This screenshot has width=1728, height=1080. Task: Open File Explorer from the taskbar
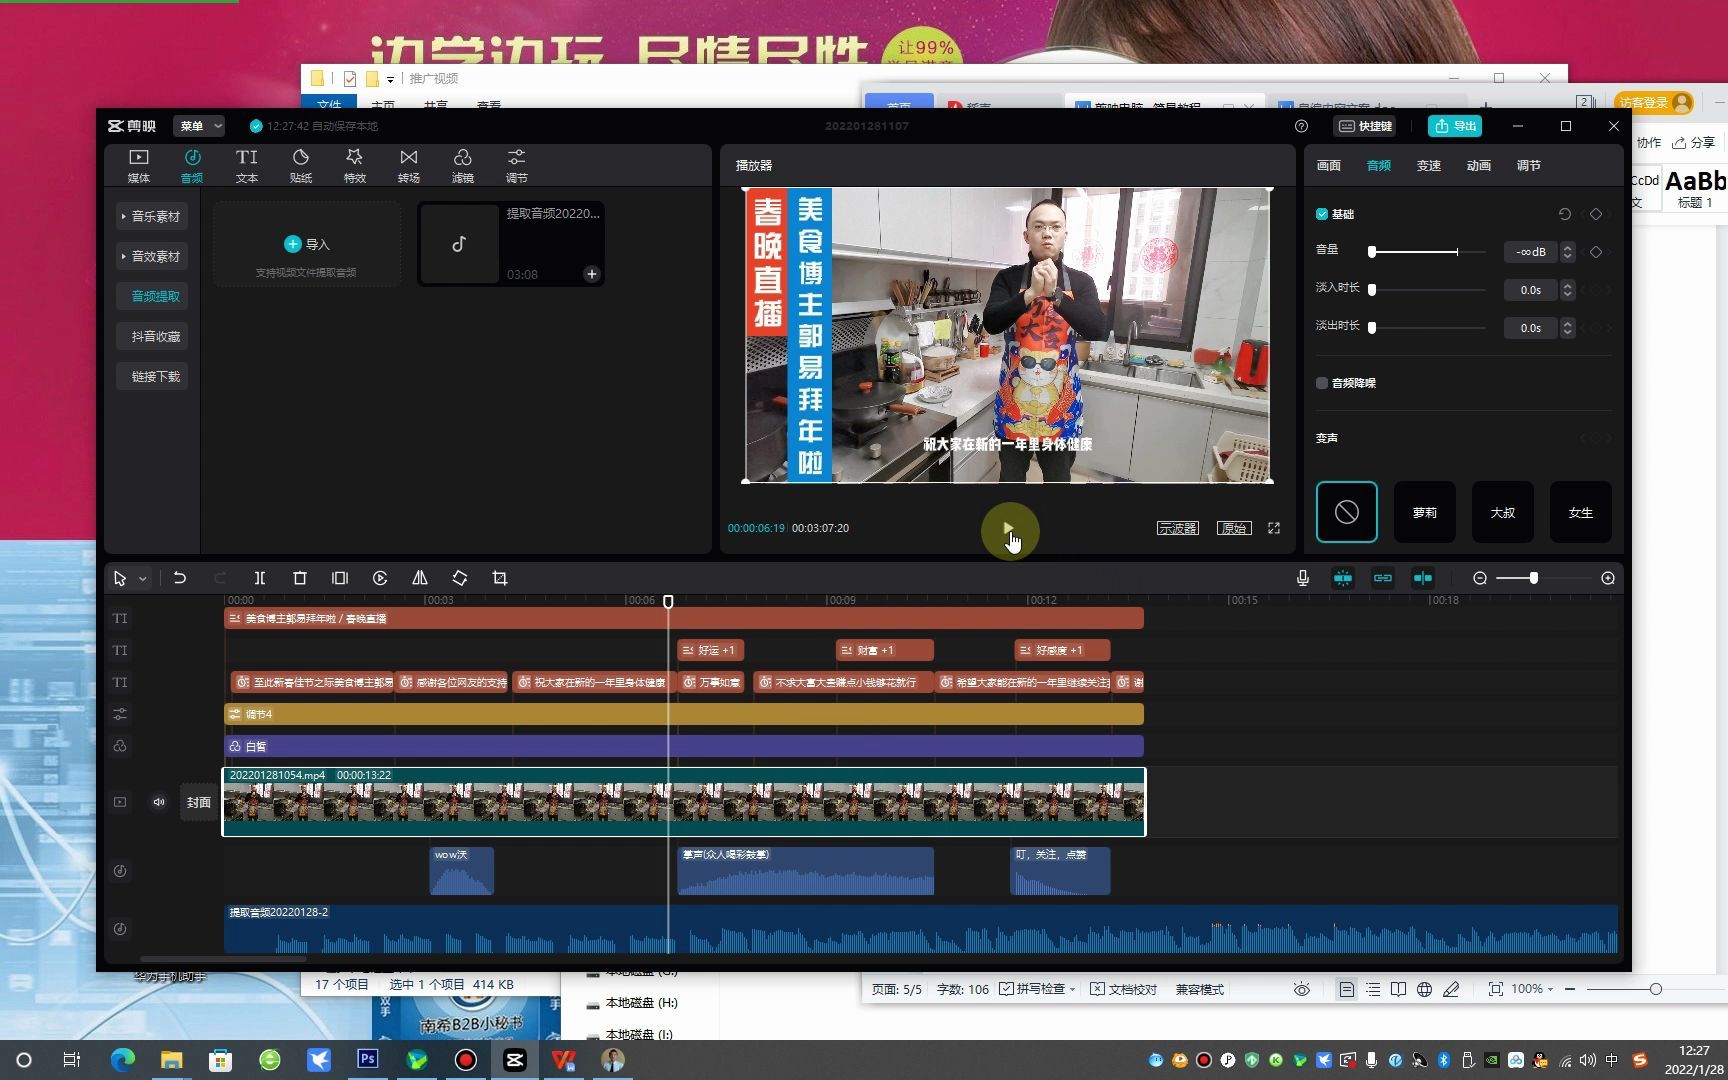pos(172,1059)
